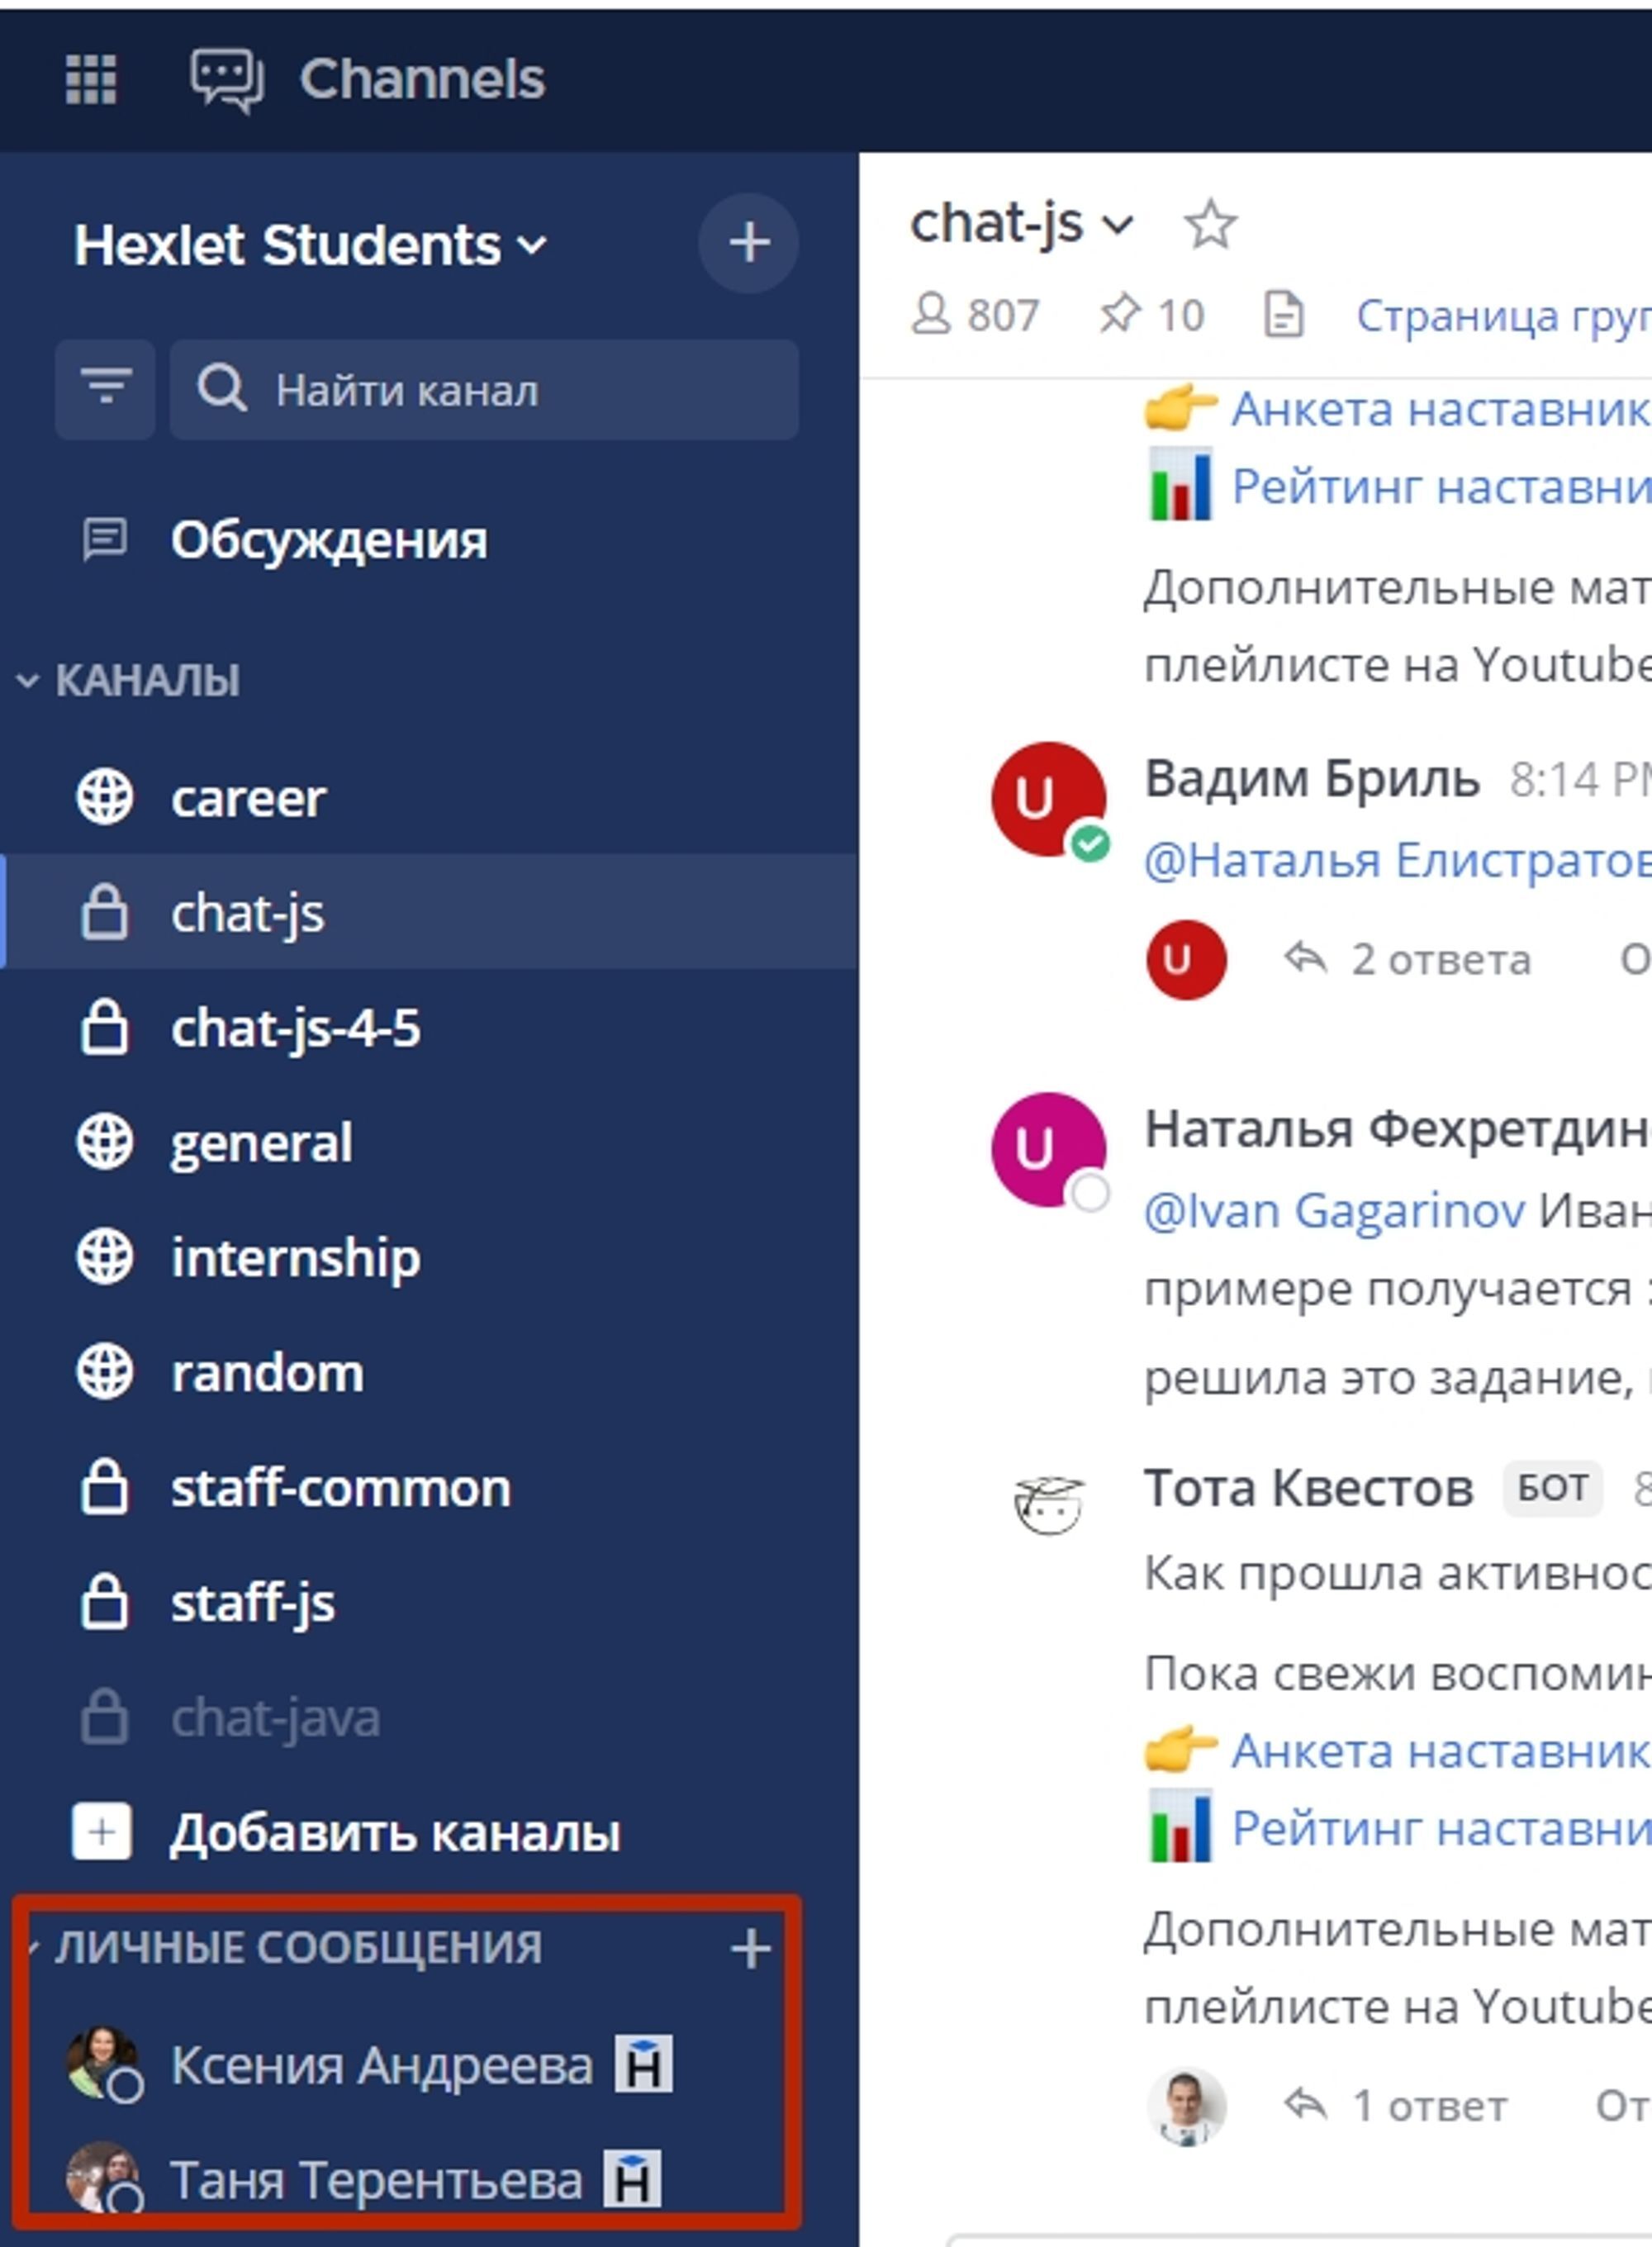Switch to the career channel

429,797
